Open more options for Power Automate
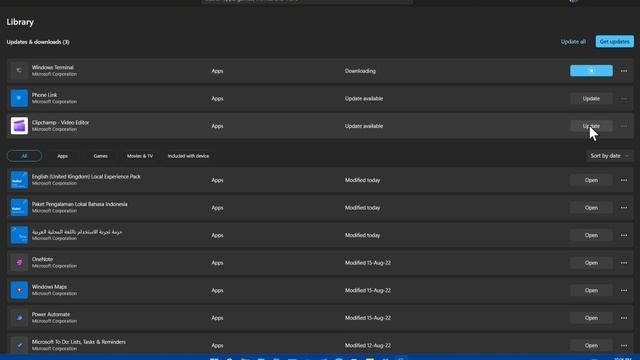This screenshot has width=640, height=360. click(624, 318)
